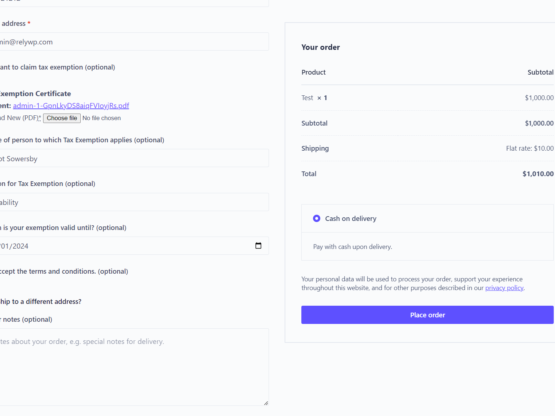The width and height of the screenshot is (555, 416).
Task: Select the Cash on delivery option
Action: pyautogui.click(x=316, y=218)
